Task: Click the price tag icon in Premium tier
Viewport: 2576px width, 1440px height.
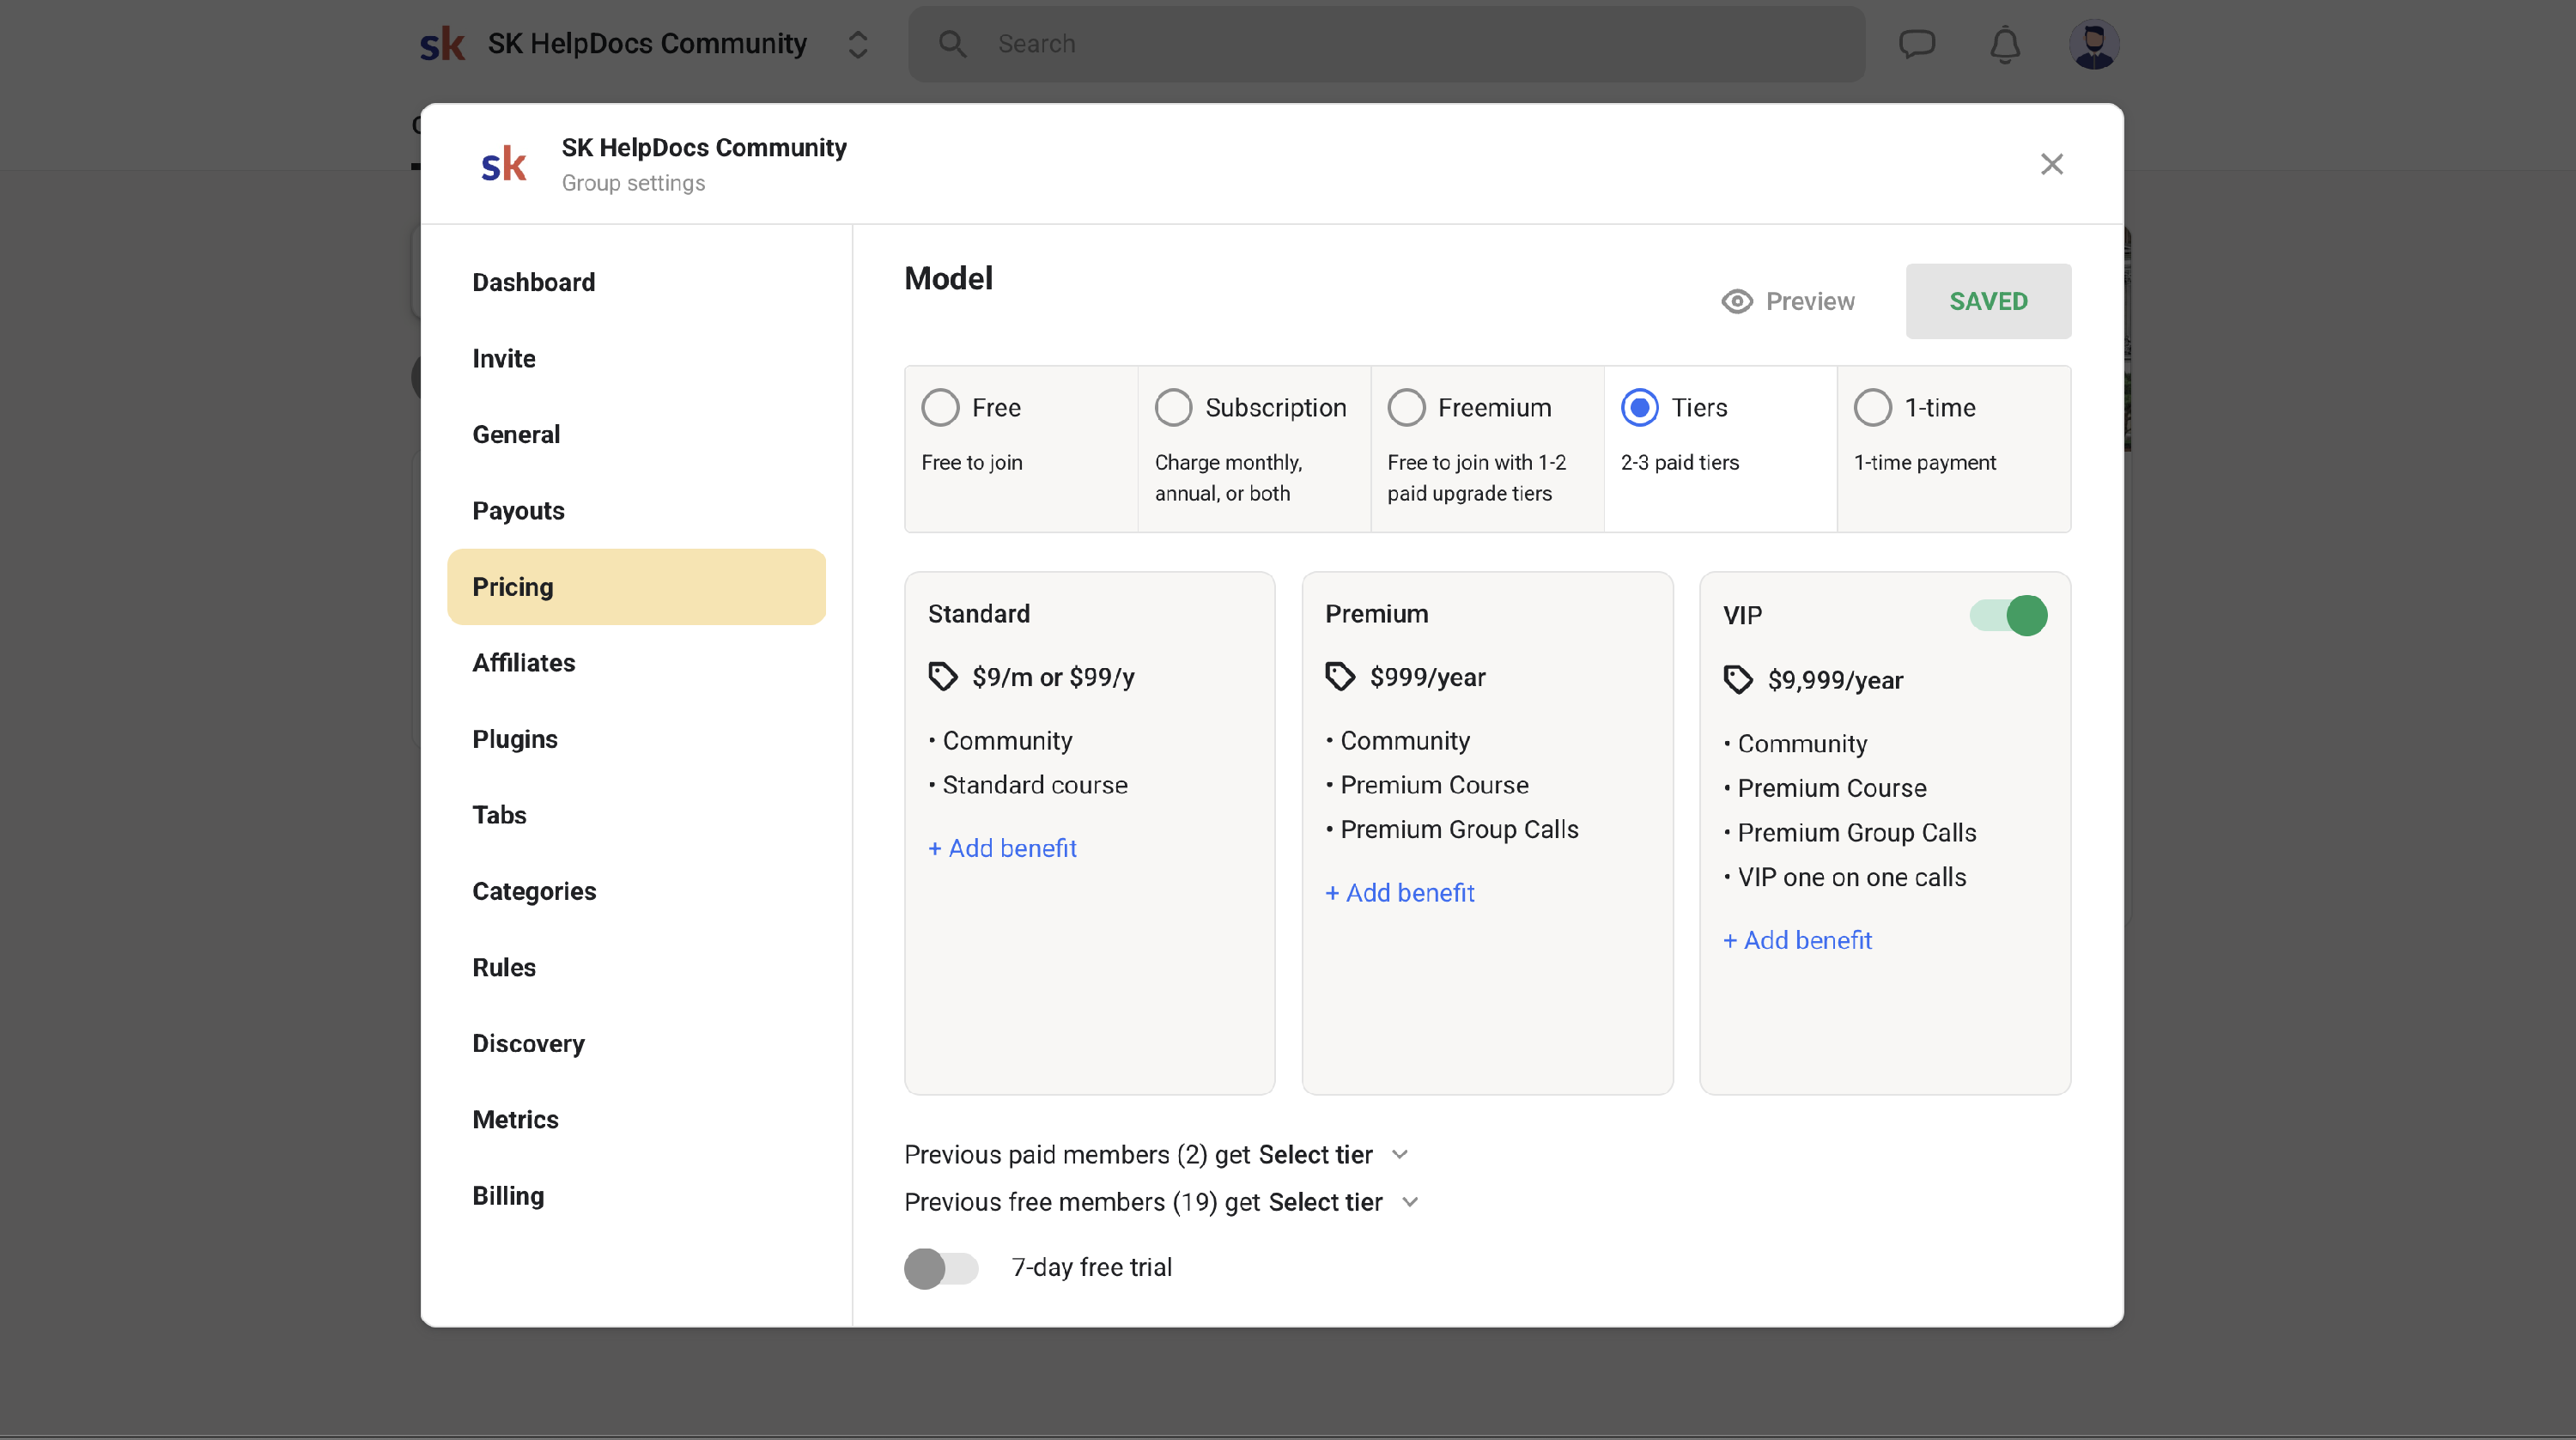Action: tap(1340, 677)
